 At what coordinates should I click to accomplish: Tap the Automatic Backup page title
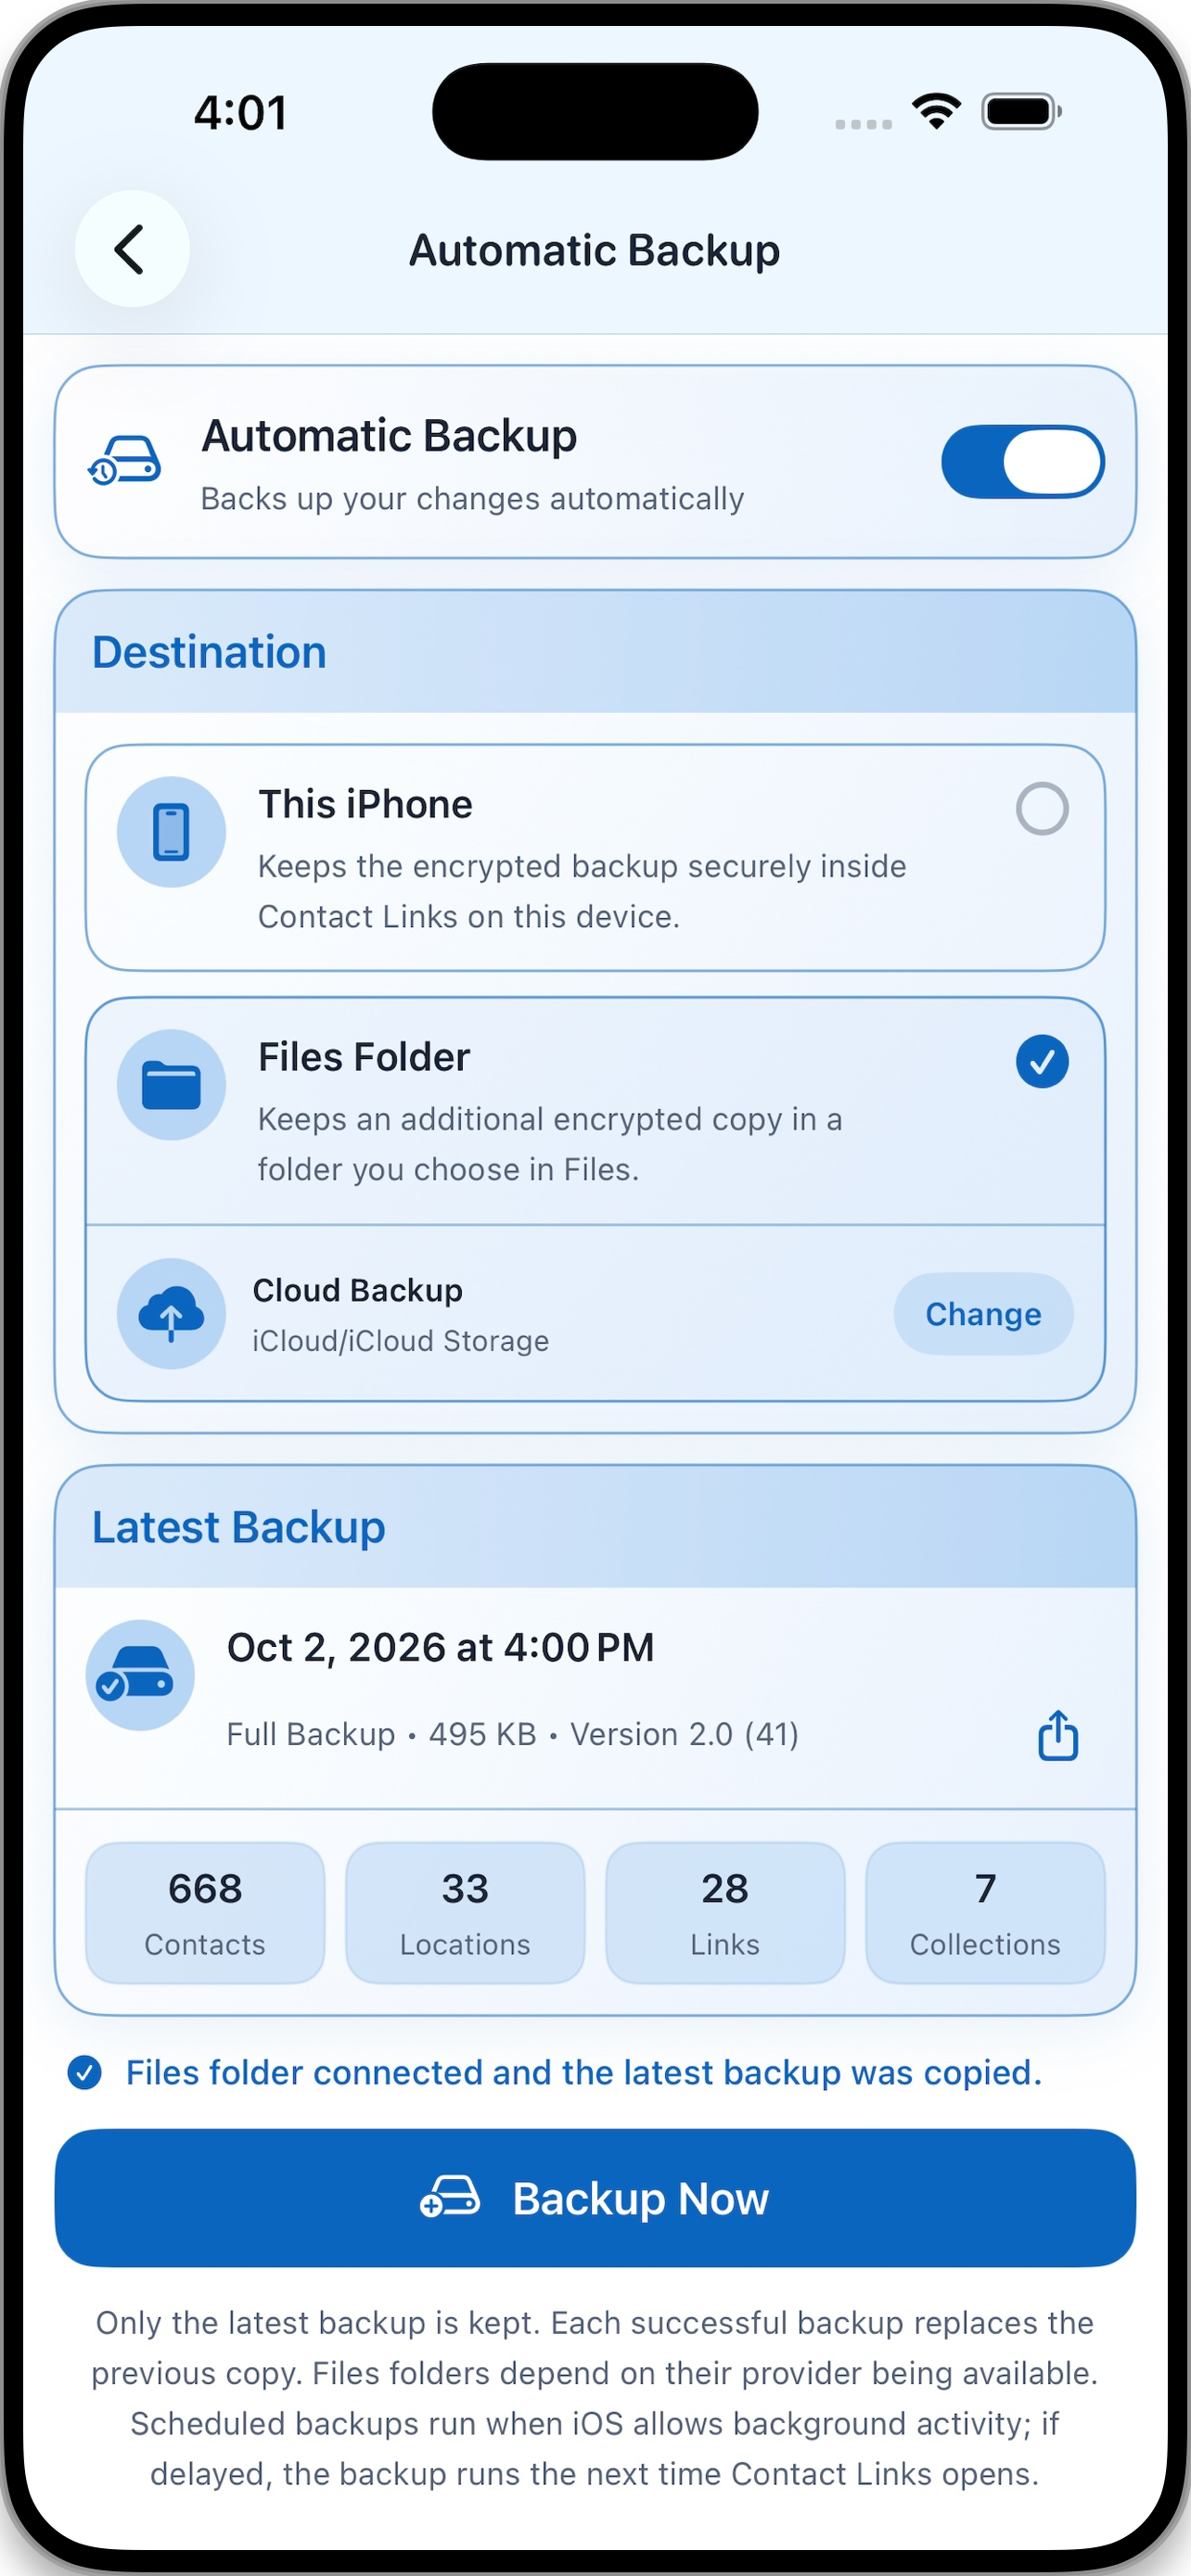pos(595,250)
